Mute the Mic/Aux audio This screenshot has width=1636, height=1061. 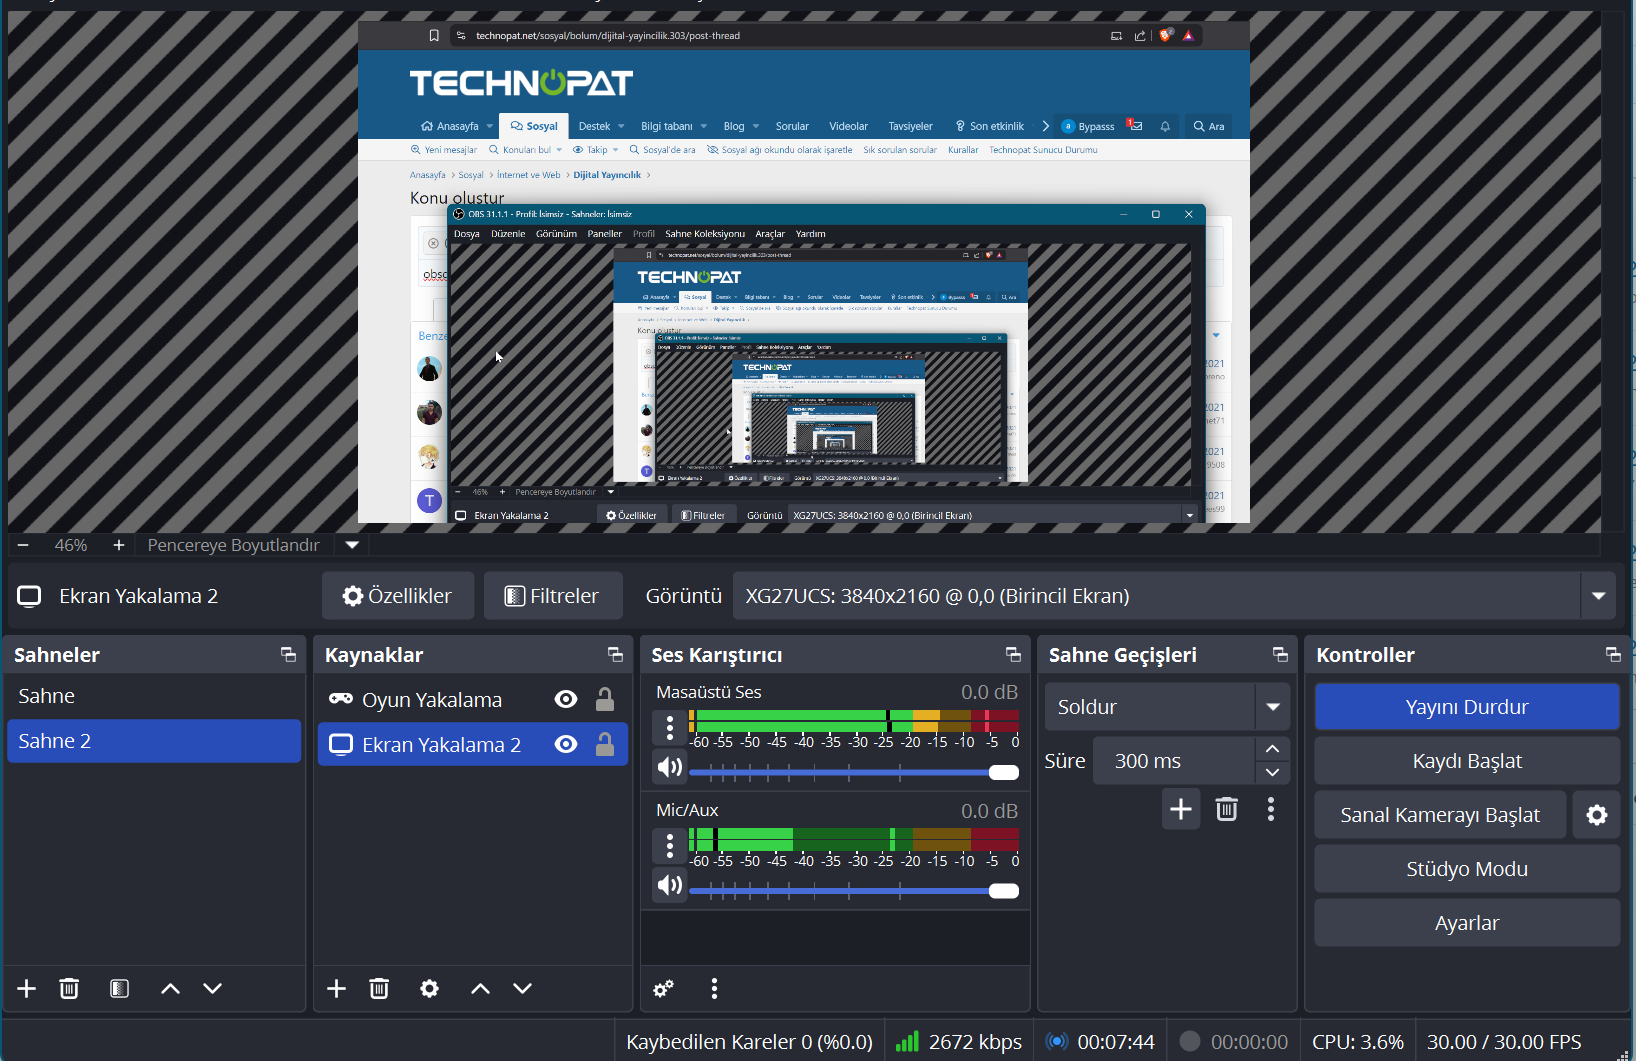point(670,885)
